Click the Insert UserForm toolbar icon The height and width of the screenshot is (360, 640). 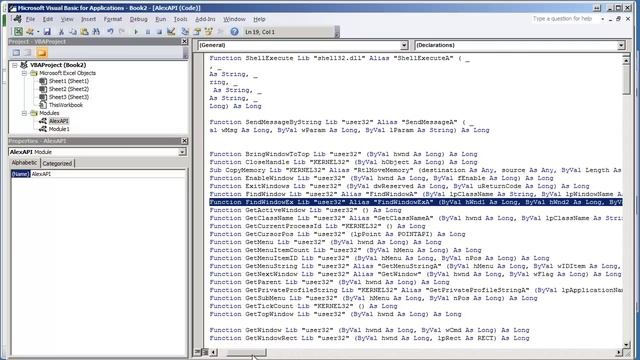30,31
